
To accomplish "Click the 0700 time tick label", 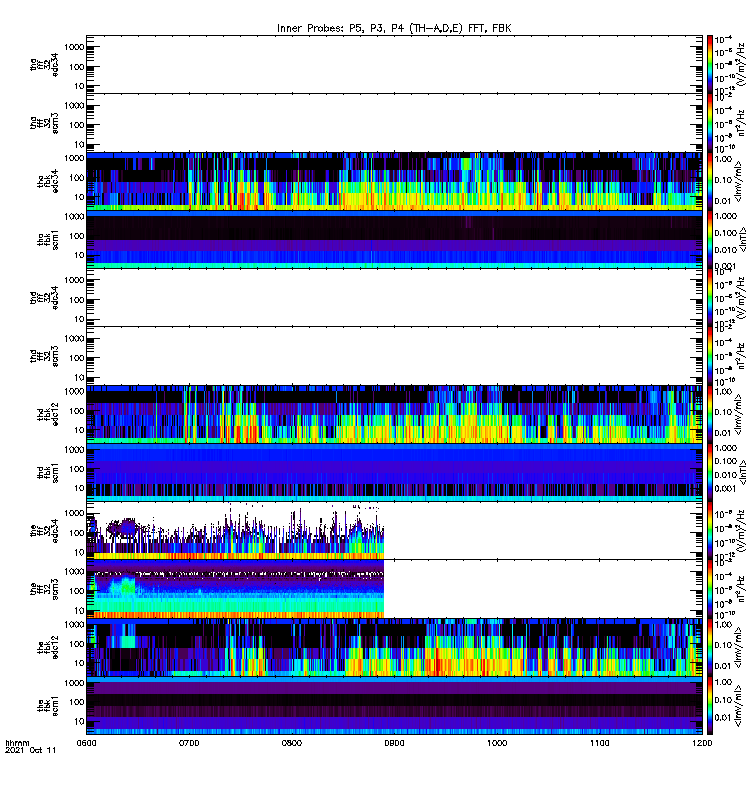I will pos(189,743).
